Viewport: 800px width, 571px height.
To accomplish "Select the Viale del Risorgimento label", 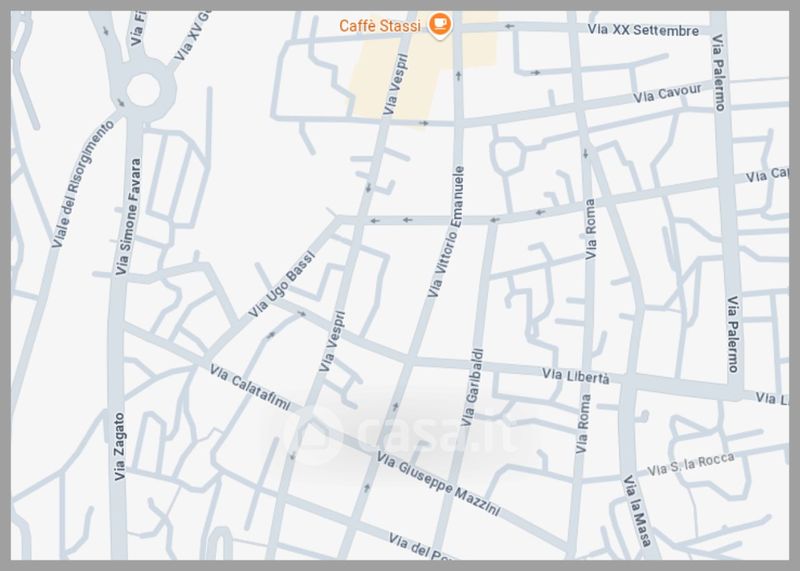I will click(82, 183).
